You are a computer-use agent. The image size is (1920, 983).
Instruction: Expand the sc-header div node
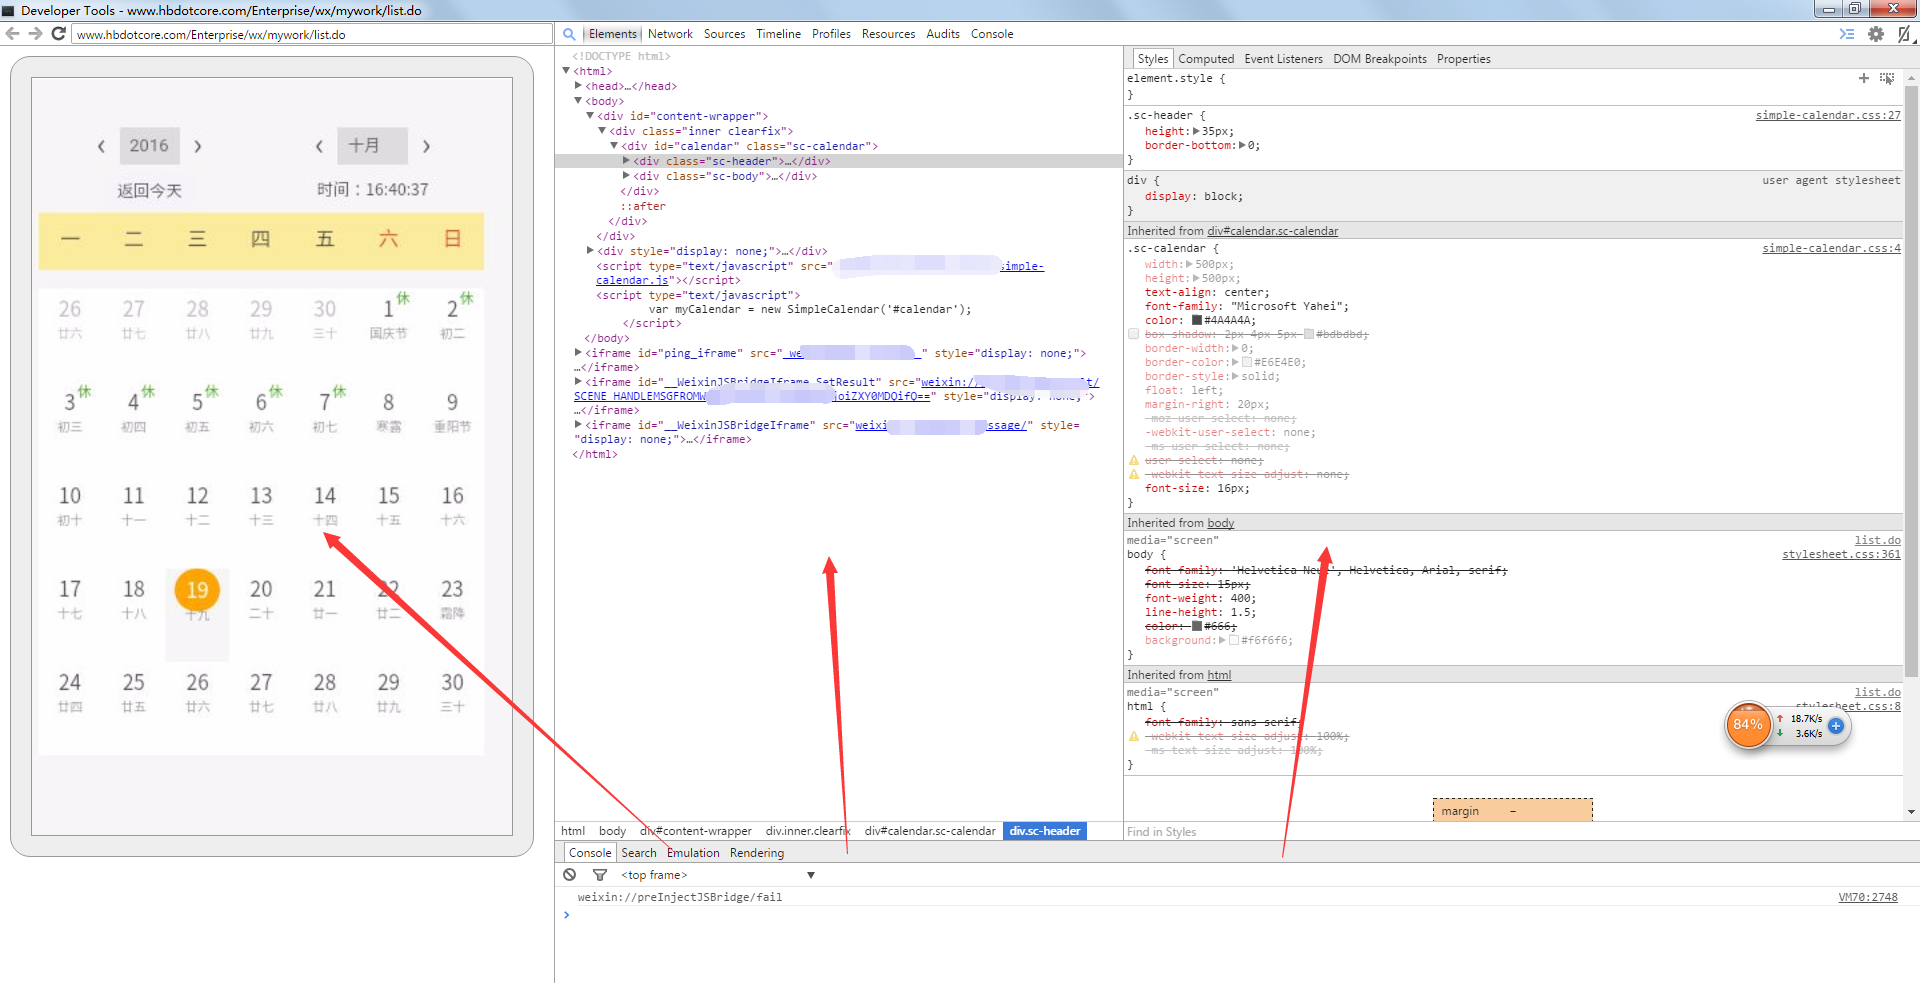coord(626,161)
